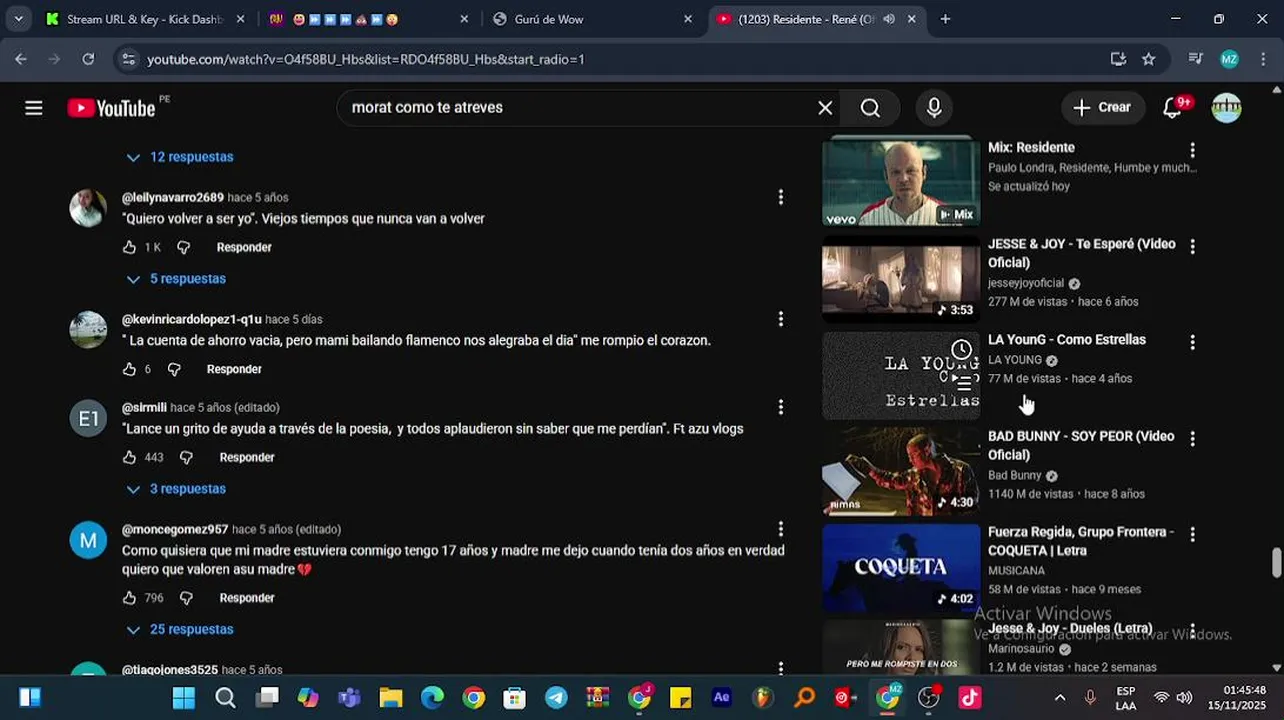Add Como Estrellas to Watch Later
The image size is (1284, 720).
(961, 349)
